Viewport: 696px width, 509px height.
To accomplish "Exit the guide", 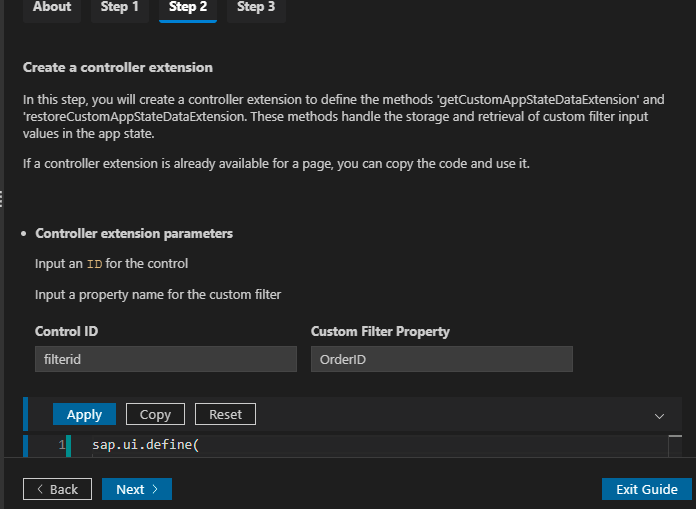I will click(647, 489).
